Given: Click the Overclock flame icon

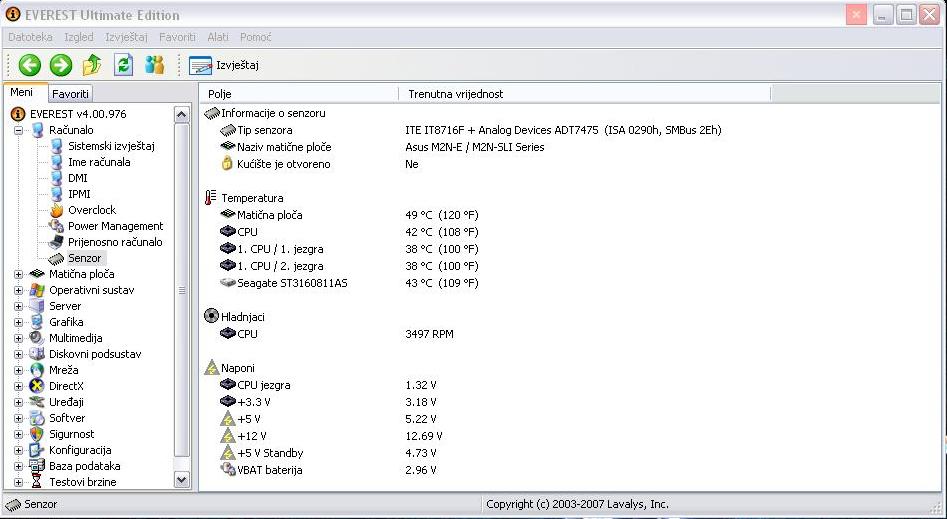Looking at the screenshot, I should (56, 210).
